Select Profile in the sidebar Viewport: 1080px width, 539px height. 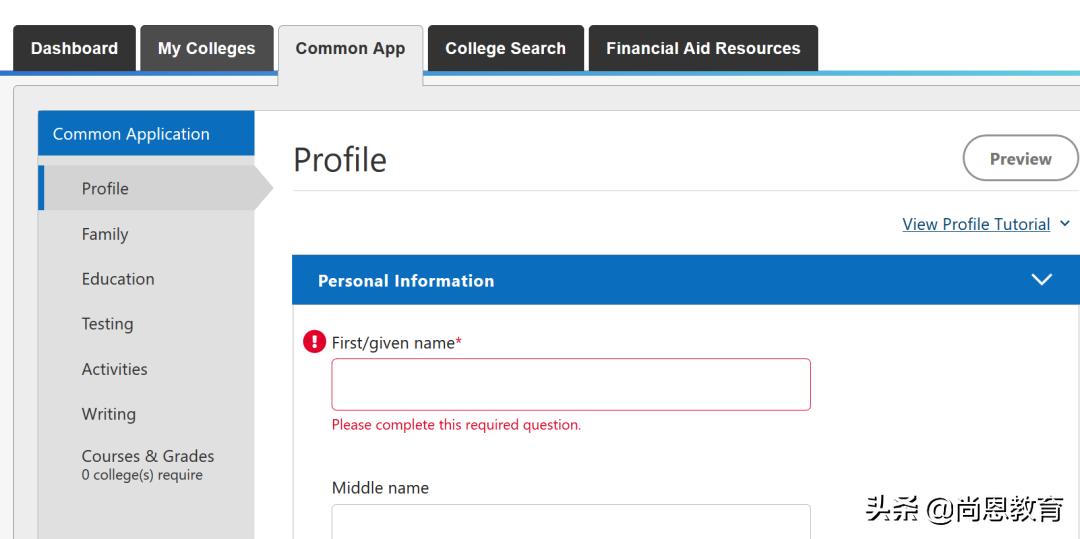(x=105, y=188)
